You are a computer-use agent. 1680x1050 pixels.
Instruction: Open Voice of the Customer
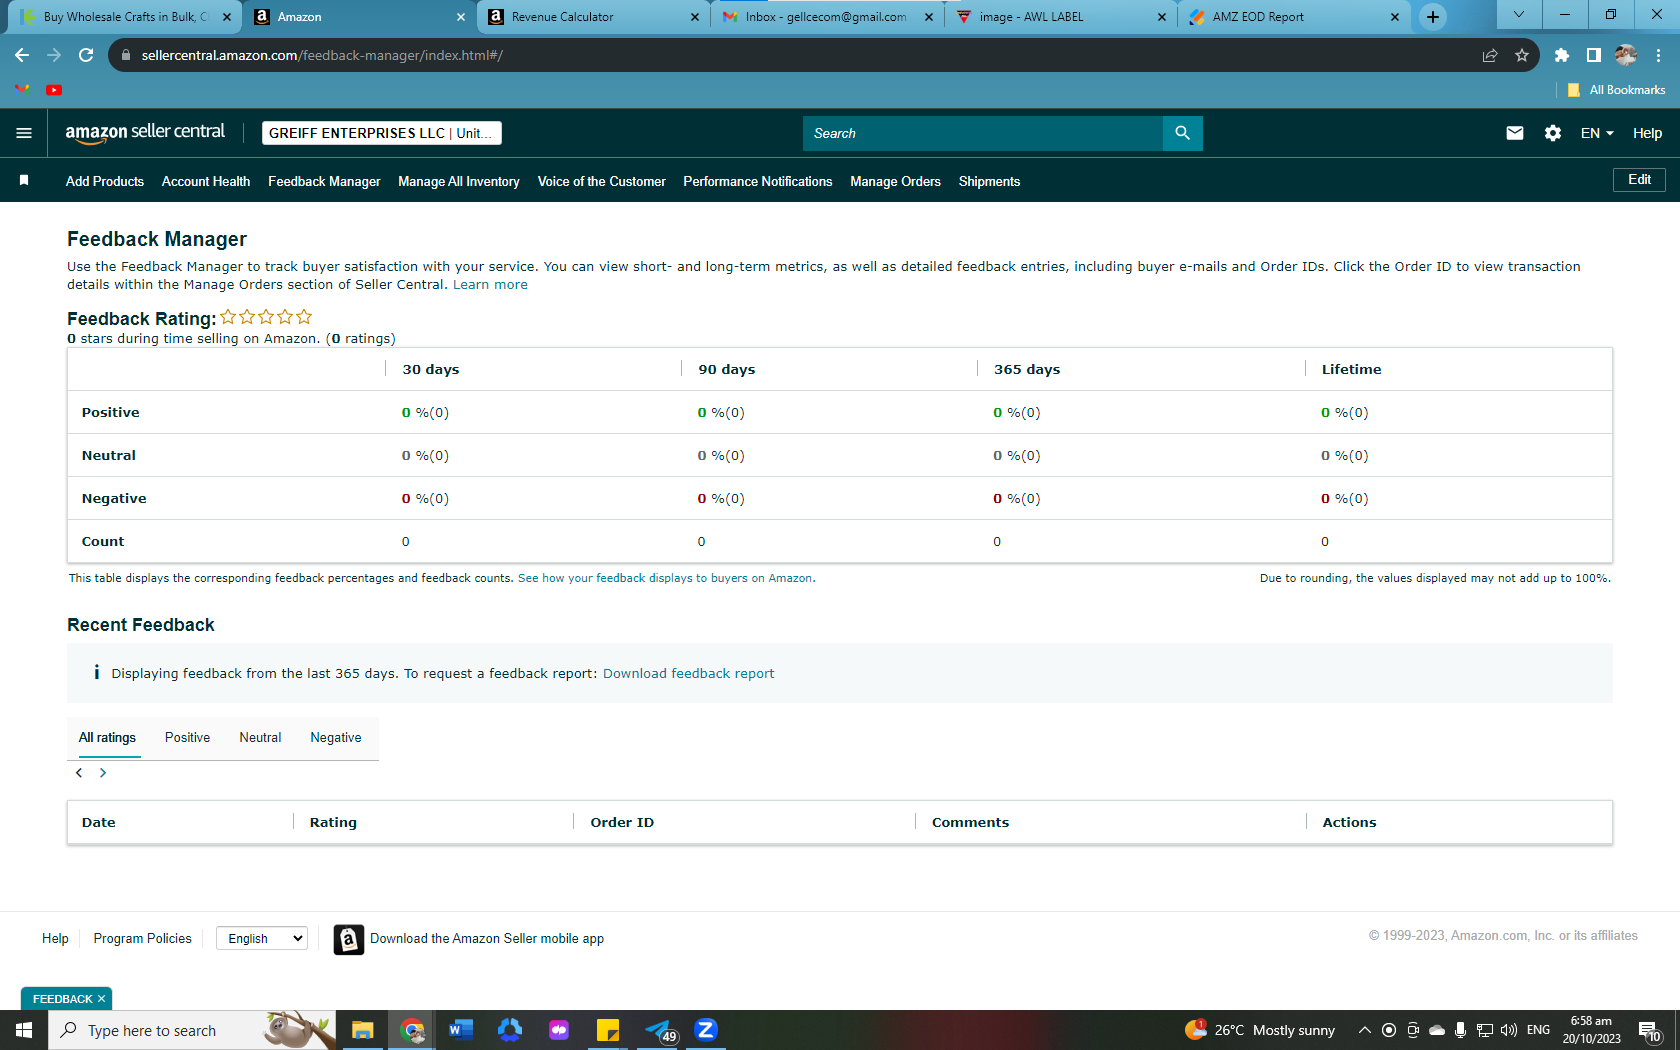(602, 181)
